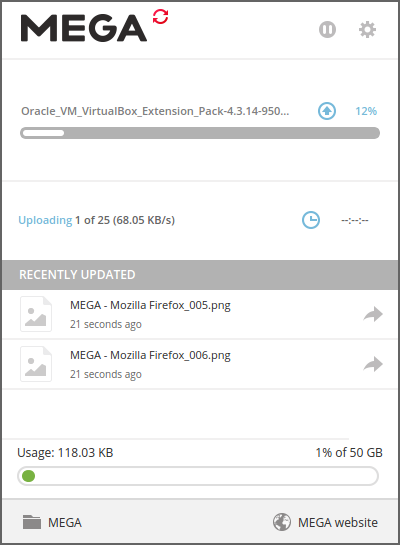Open the MEGA website link

coord(338,522)
